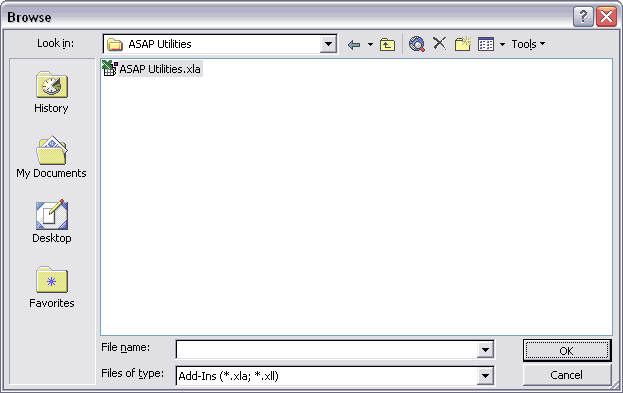Open the back history arrow dropdown
This screenshot has width=623, height=393.
[x=370, y=45]
